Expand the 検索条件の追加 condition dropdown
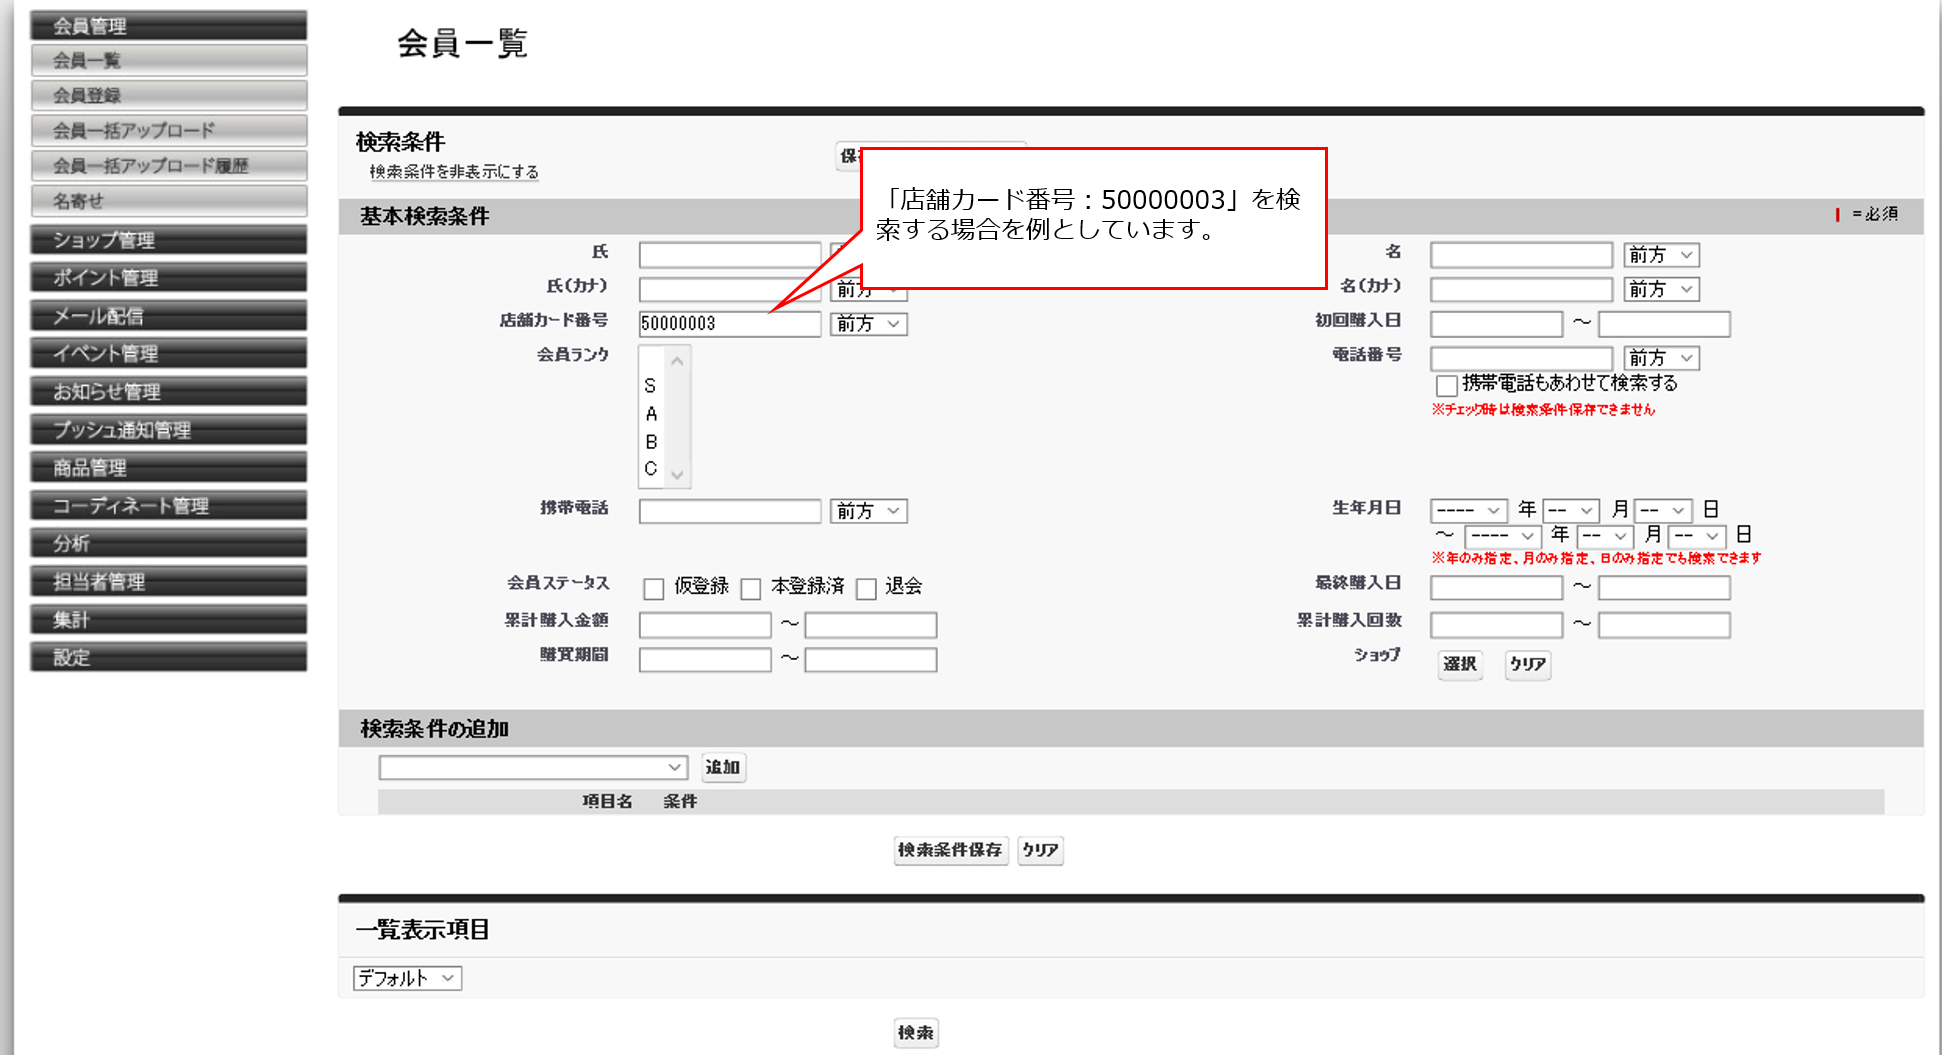The image size is (1942, 1055). pos(533,767)
